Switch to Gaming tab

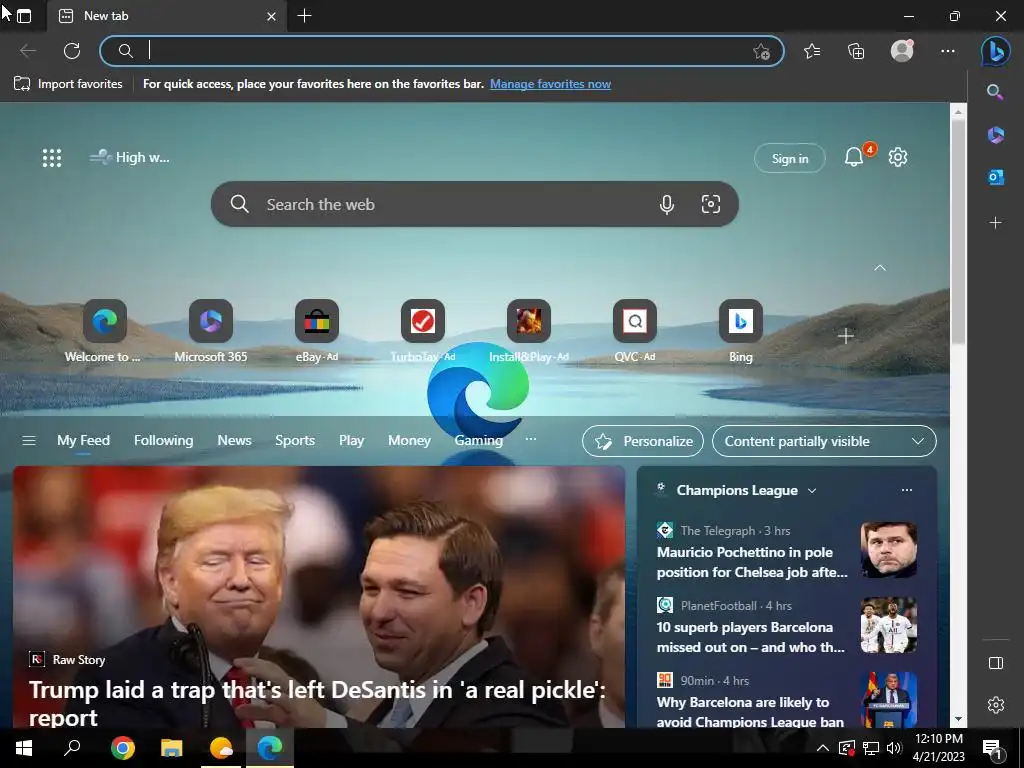(479, 441)
